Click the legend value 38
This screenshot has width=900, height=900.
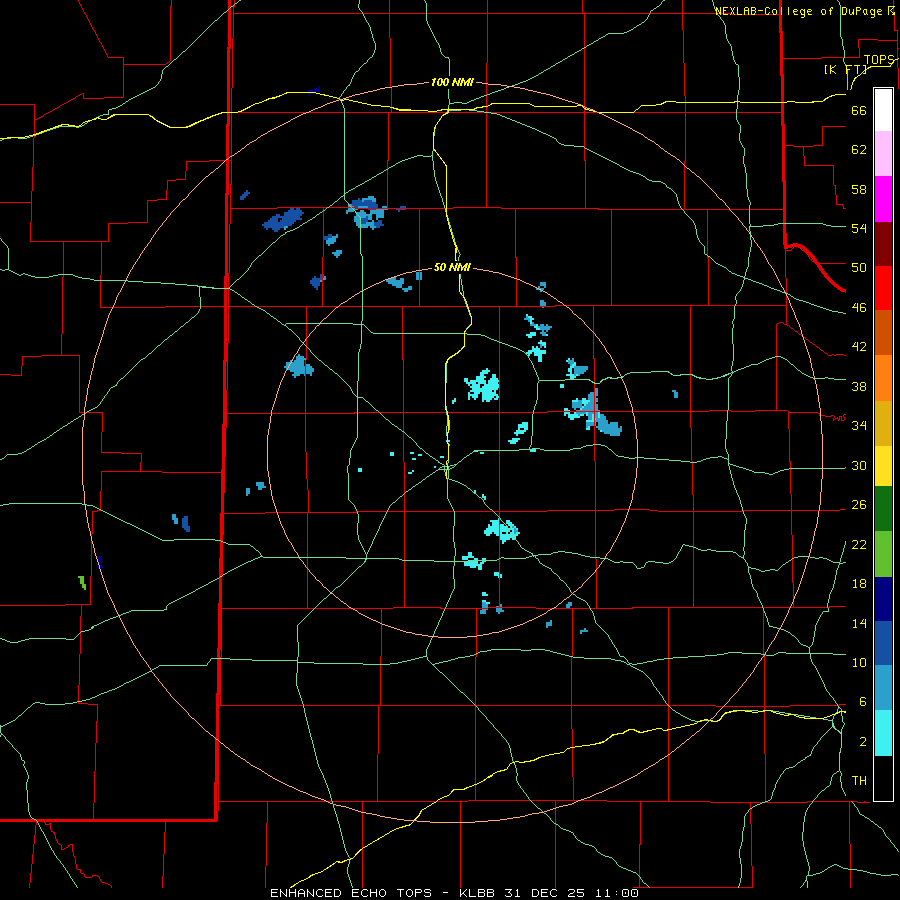click(x=859, y=386)
